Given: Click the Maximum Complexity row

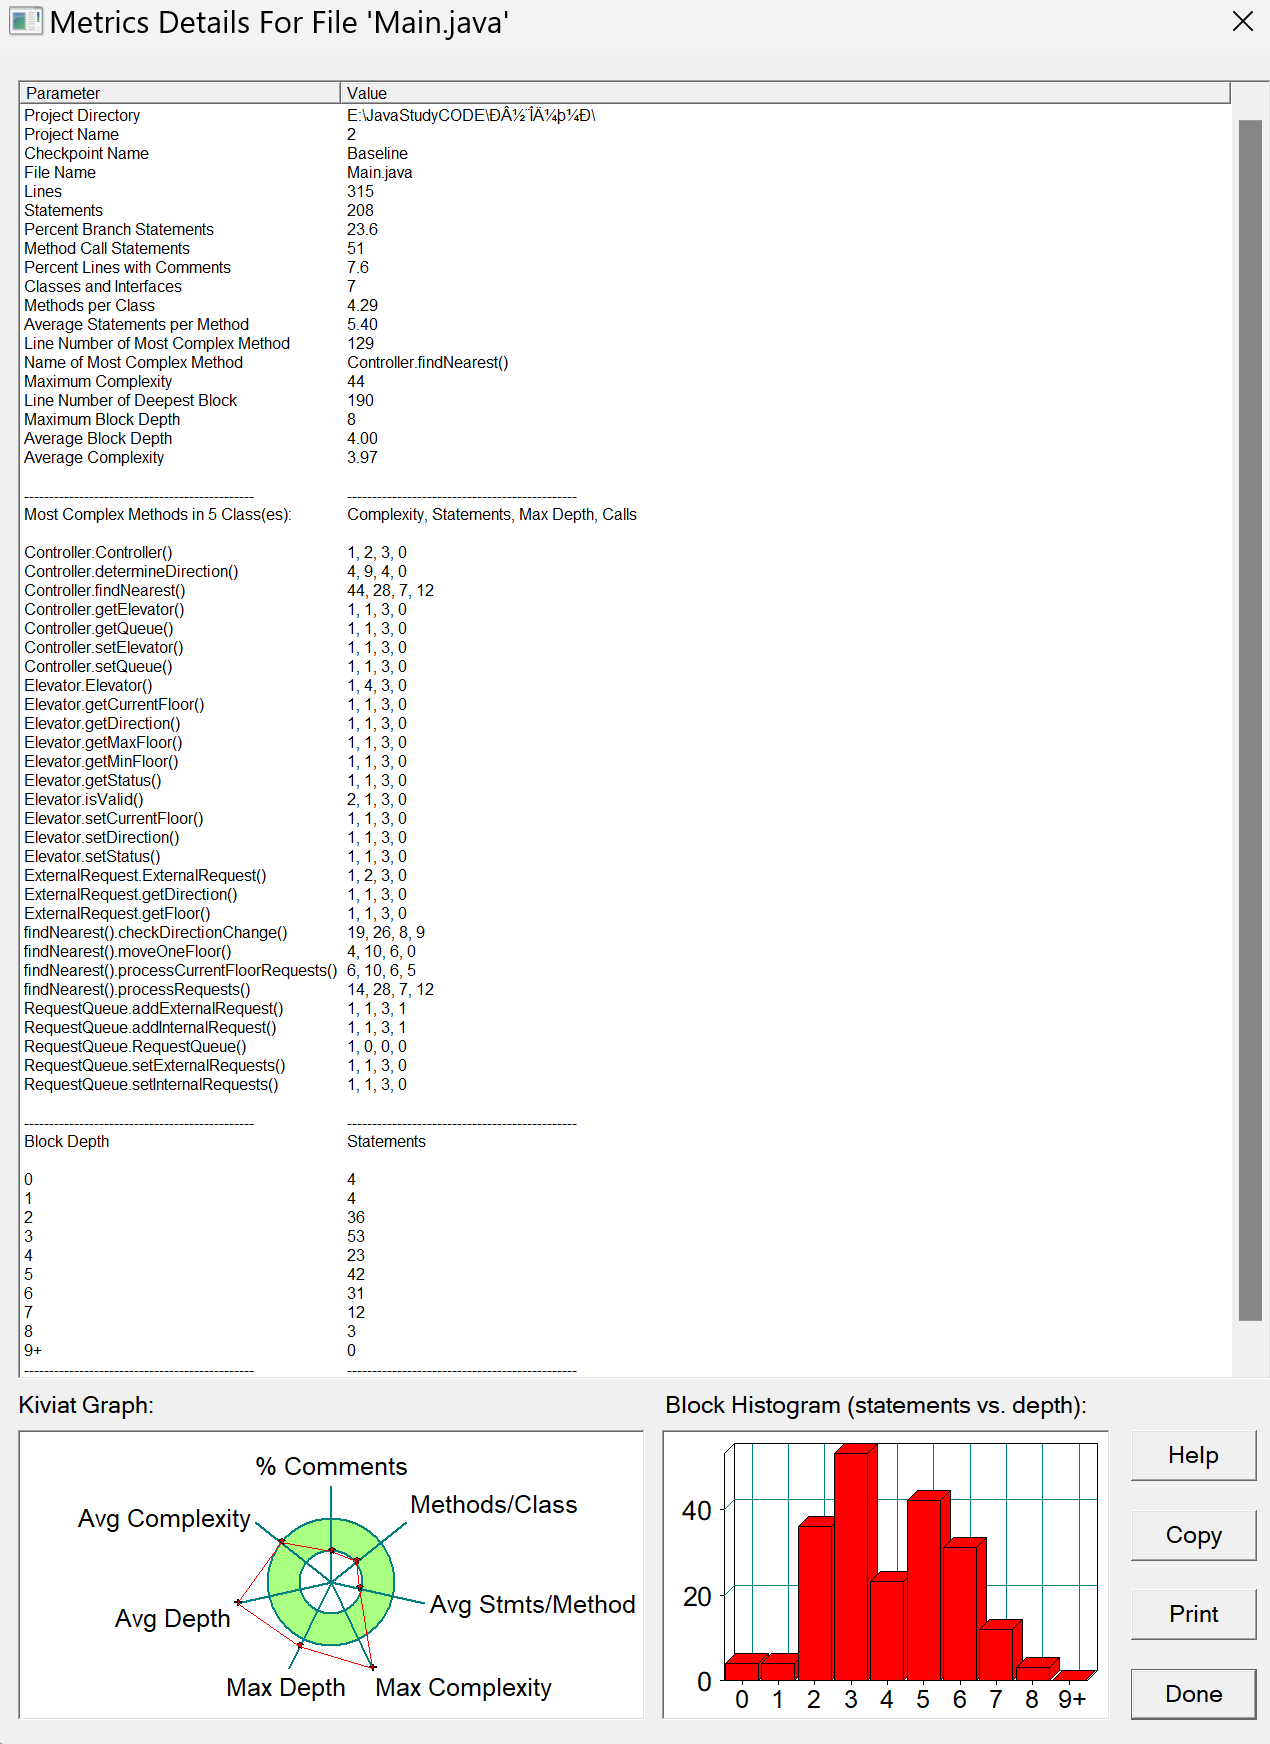Looking at the screenshot, I should (625, 382).
